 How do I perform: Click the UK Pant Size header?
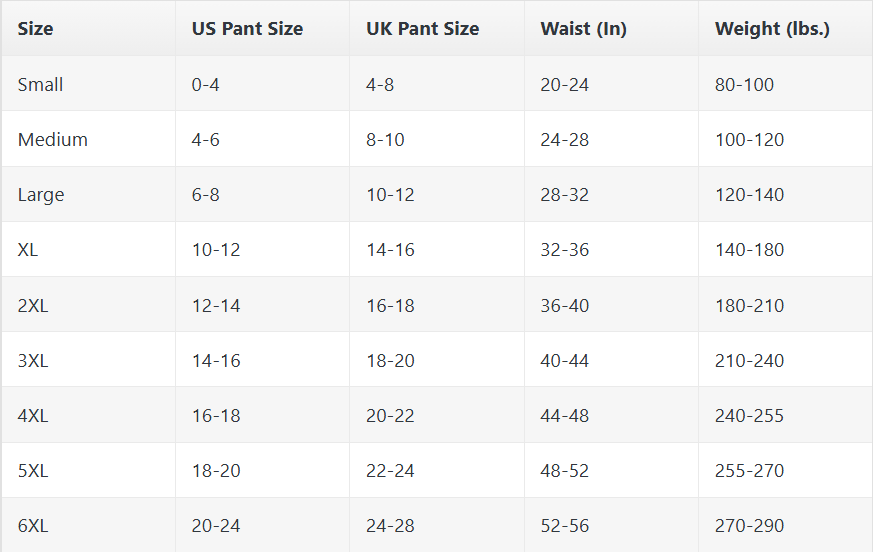422,29
